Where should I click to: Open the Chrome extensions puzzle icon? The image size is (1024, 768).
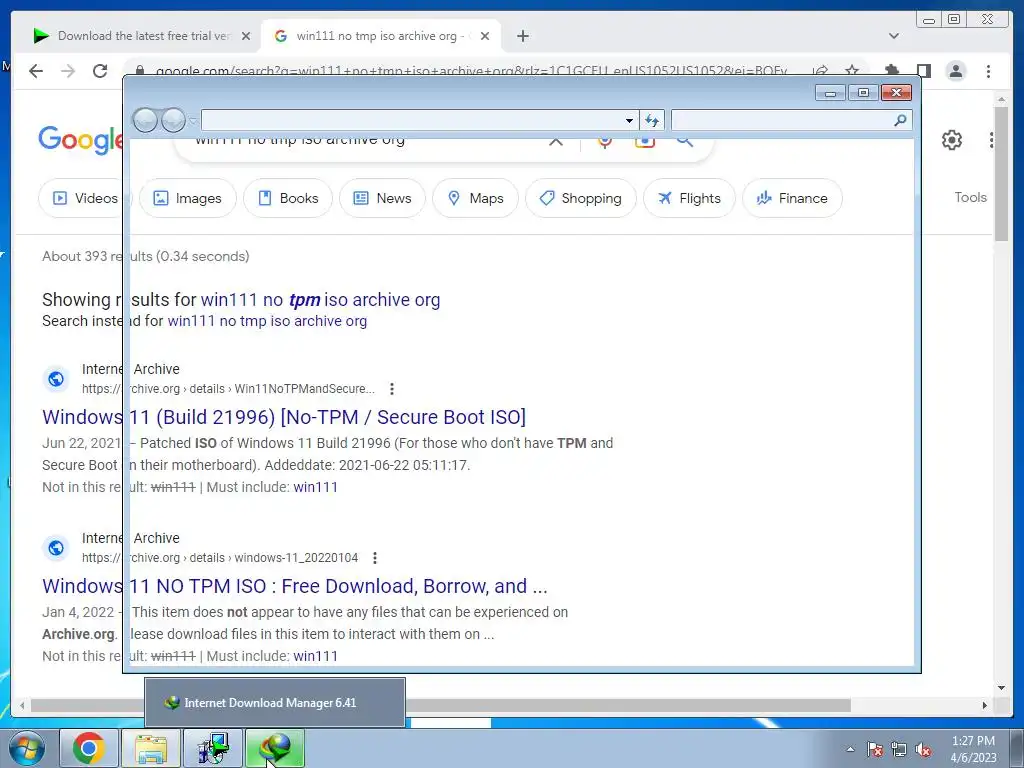891,71
